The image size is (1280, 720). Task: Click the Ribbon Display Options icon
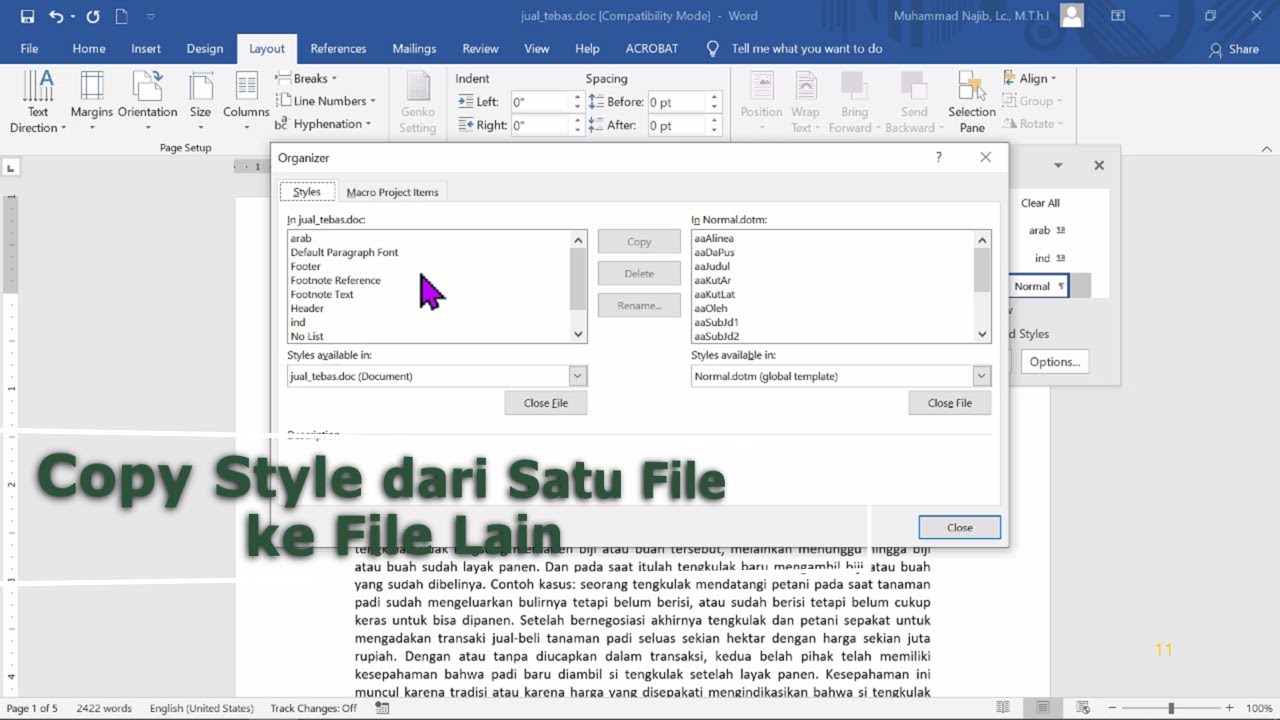(1118, 16)
